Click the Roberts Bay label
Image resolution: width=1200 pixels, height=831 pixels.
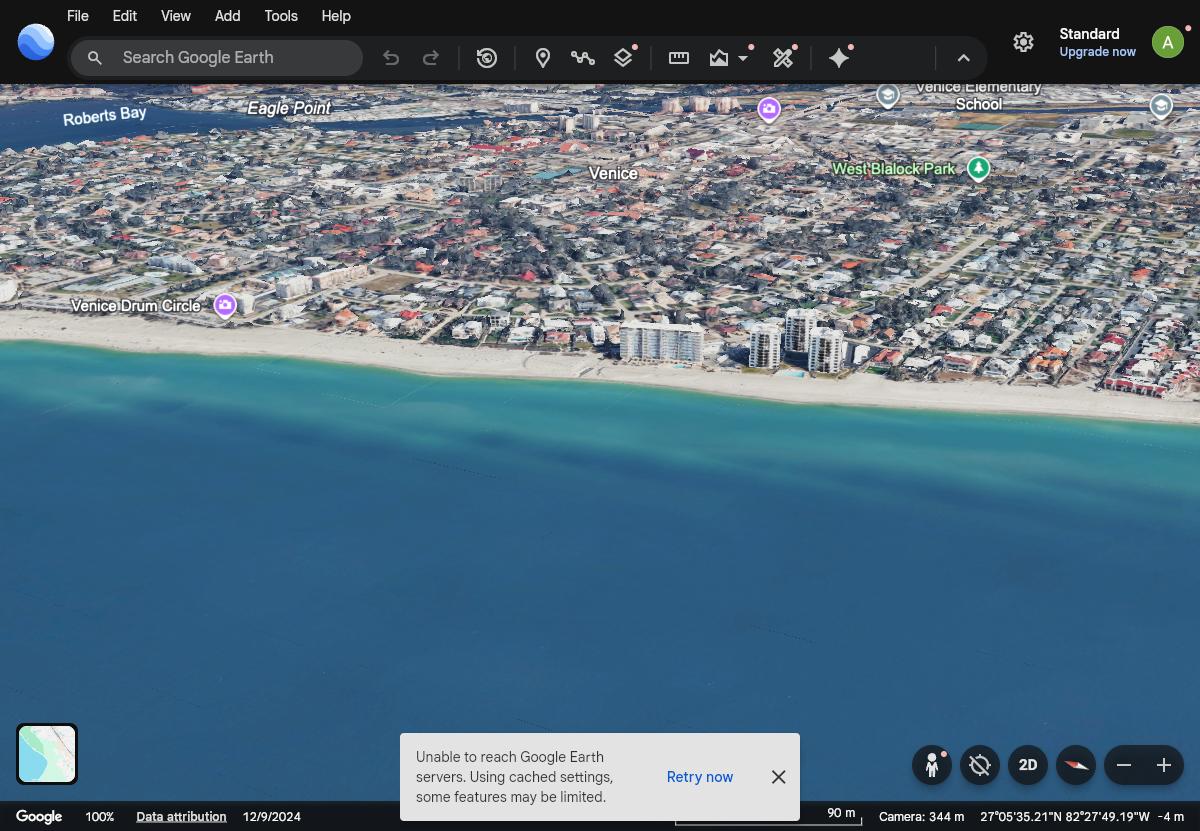(105, 116)
